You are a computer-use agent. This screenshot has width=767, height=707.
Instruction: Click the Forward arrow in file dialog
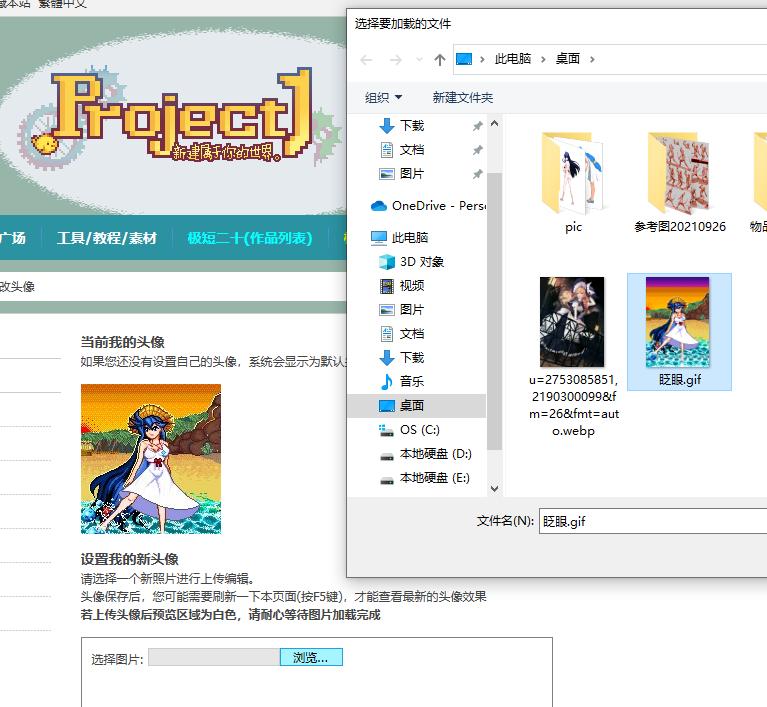395,60
